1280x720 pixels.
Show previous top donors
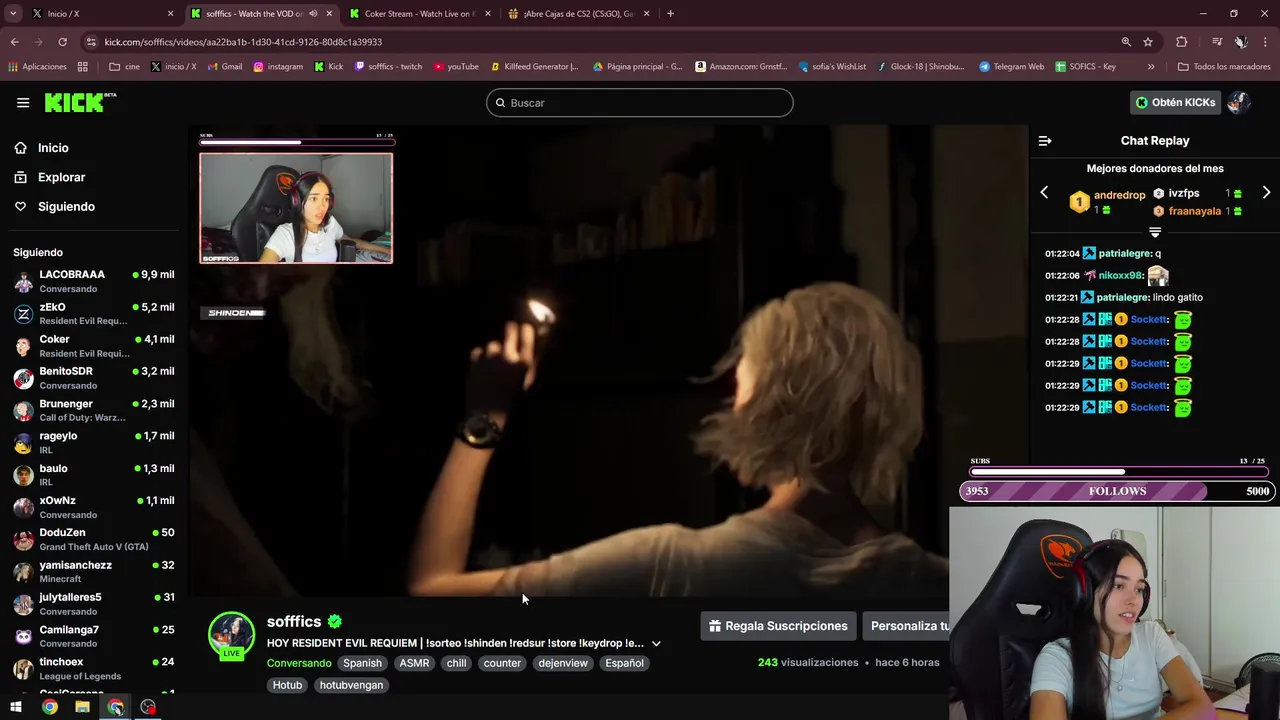click(x=1044, y=192)
